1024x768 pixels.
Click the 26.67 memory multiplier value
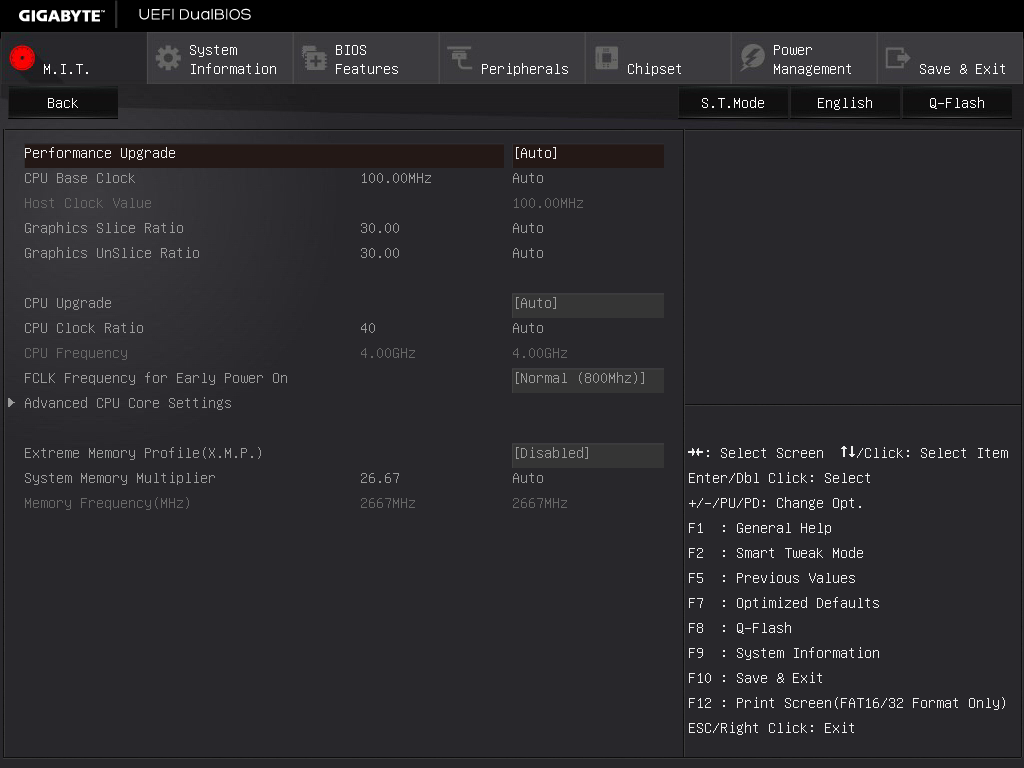point(379,479)
